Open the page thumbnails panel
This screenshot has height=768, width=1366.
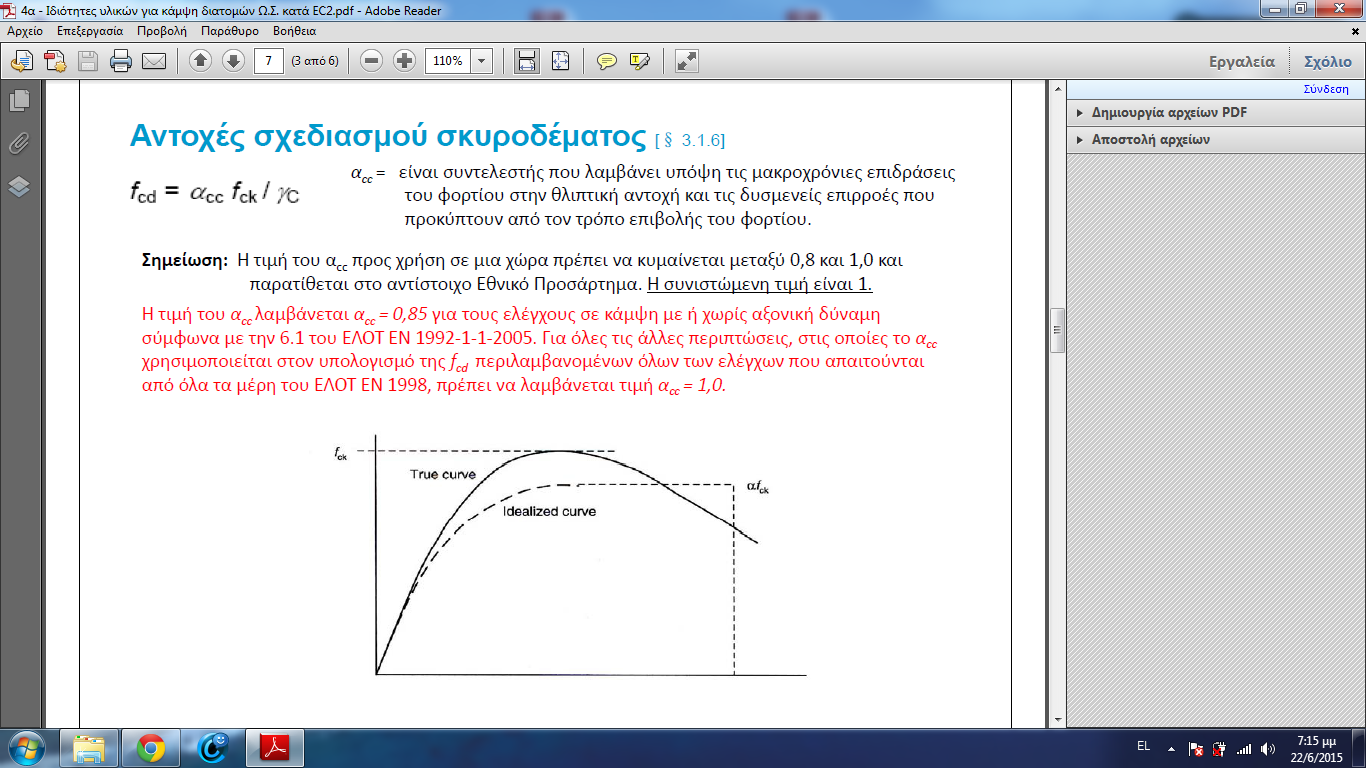[x=19, y=100]
